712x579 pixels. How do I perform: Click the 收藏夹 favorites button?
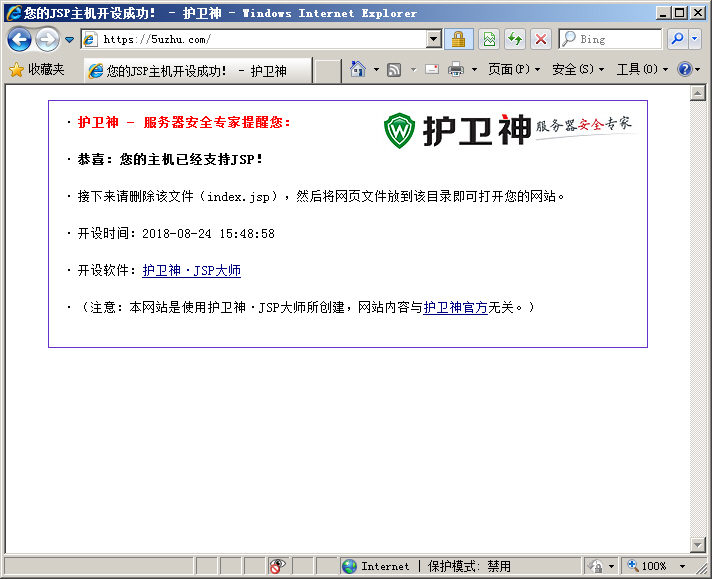[x=37, y=70]
